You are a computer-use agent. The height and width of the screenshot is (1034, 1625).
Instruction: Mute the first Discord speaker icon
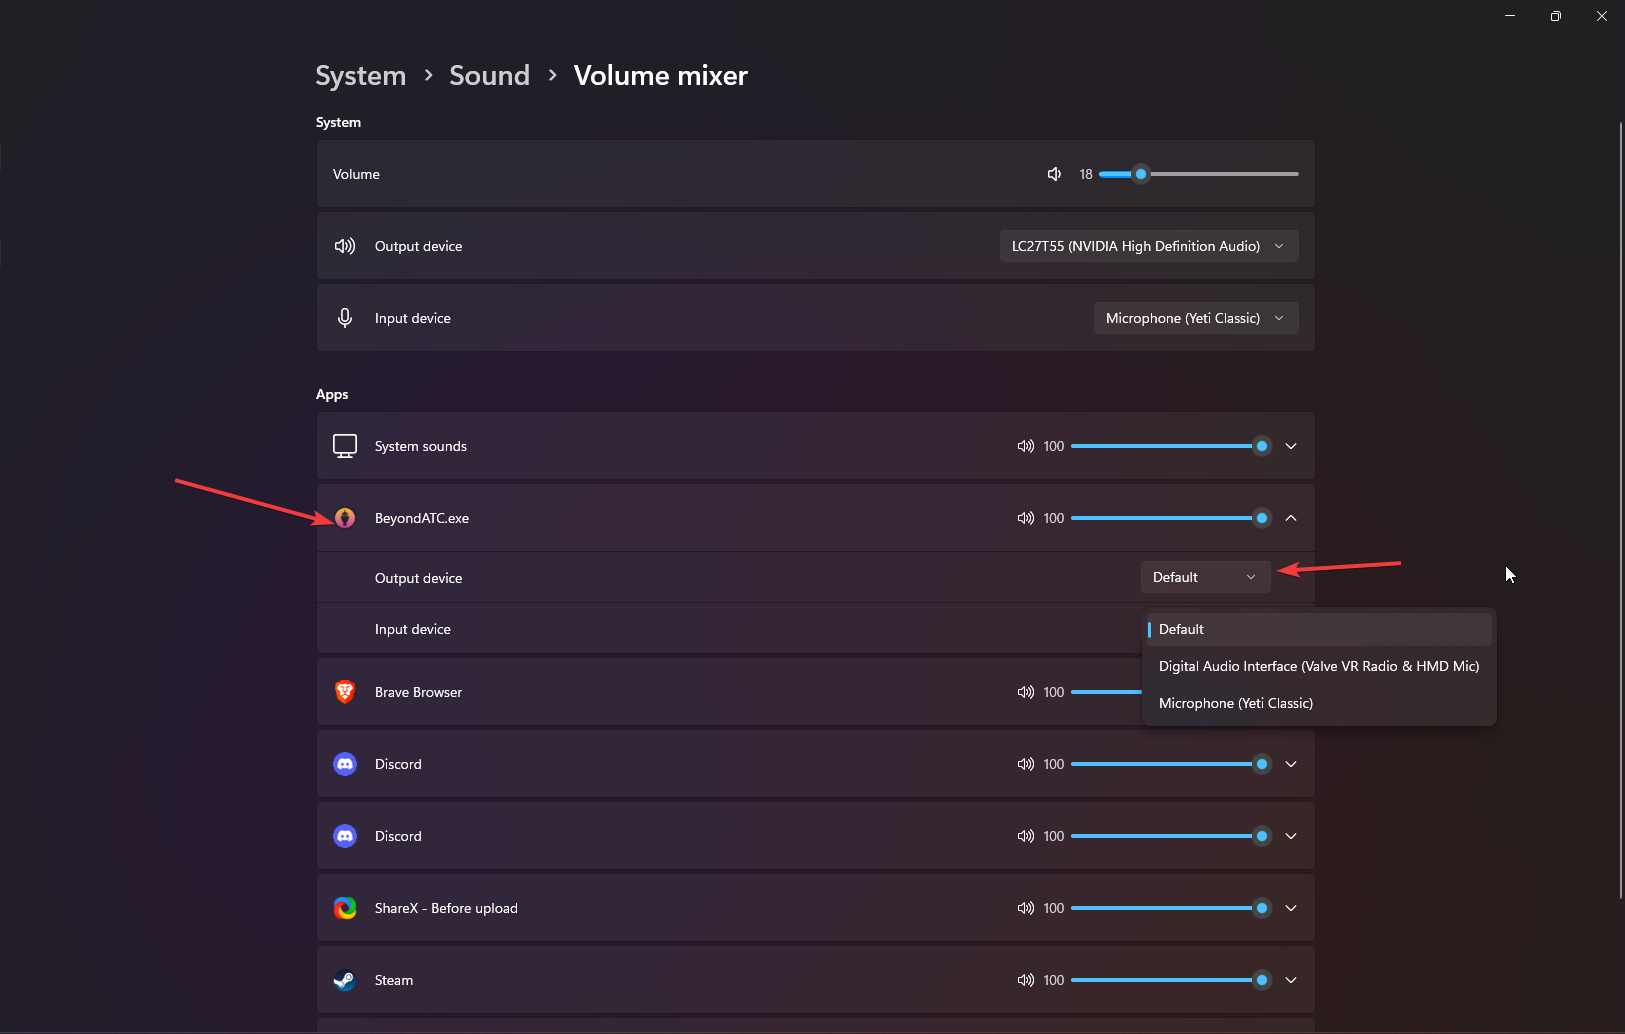point(1026,764)
